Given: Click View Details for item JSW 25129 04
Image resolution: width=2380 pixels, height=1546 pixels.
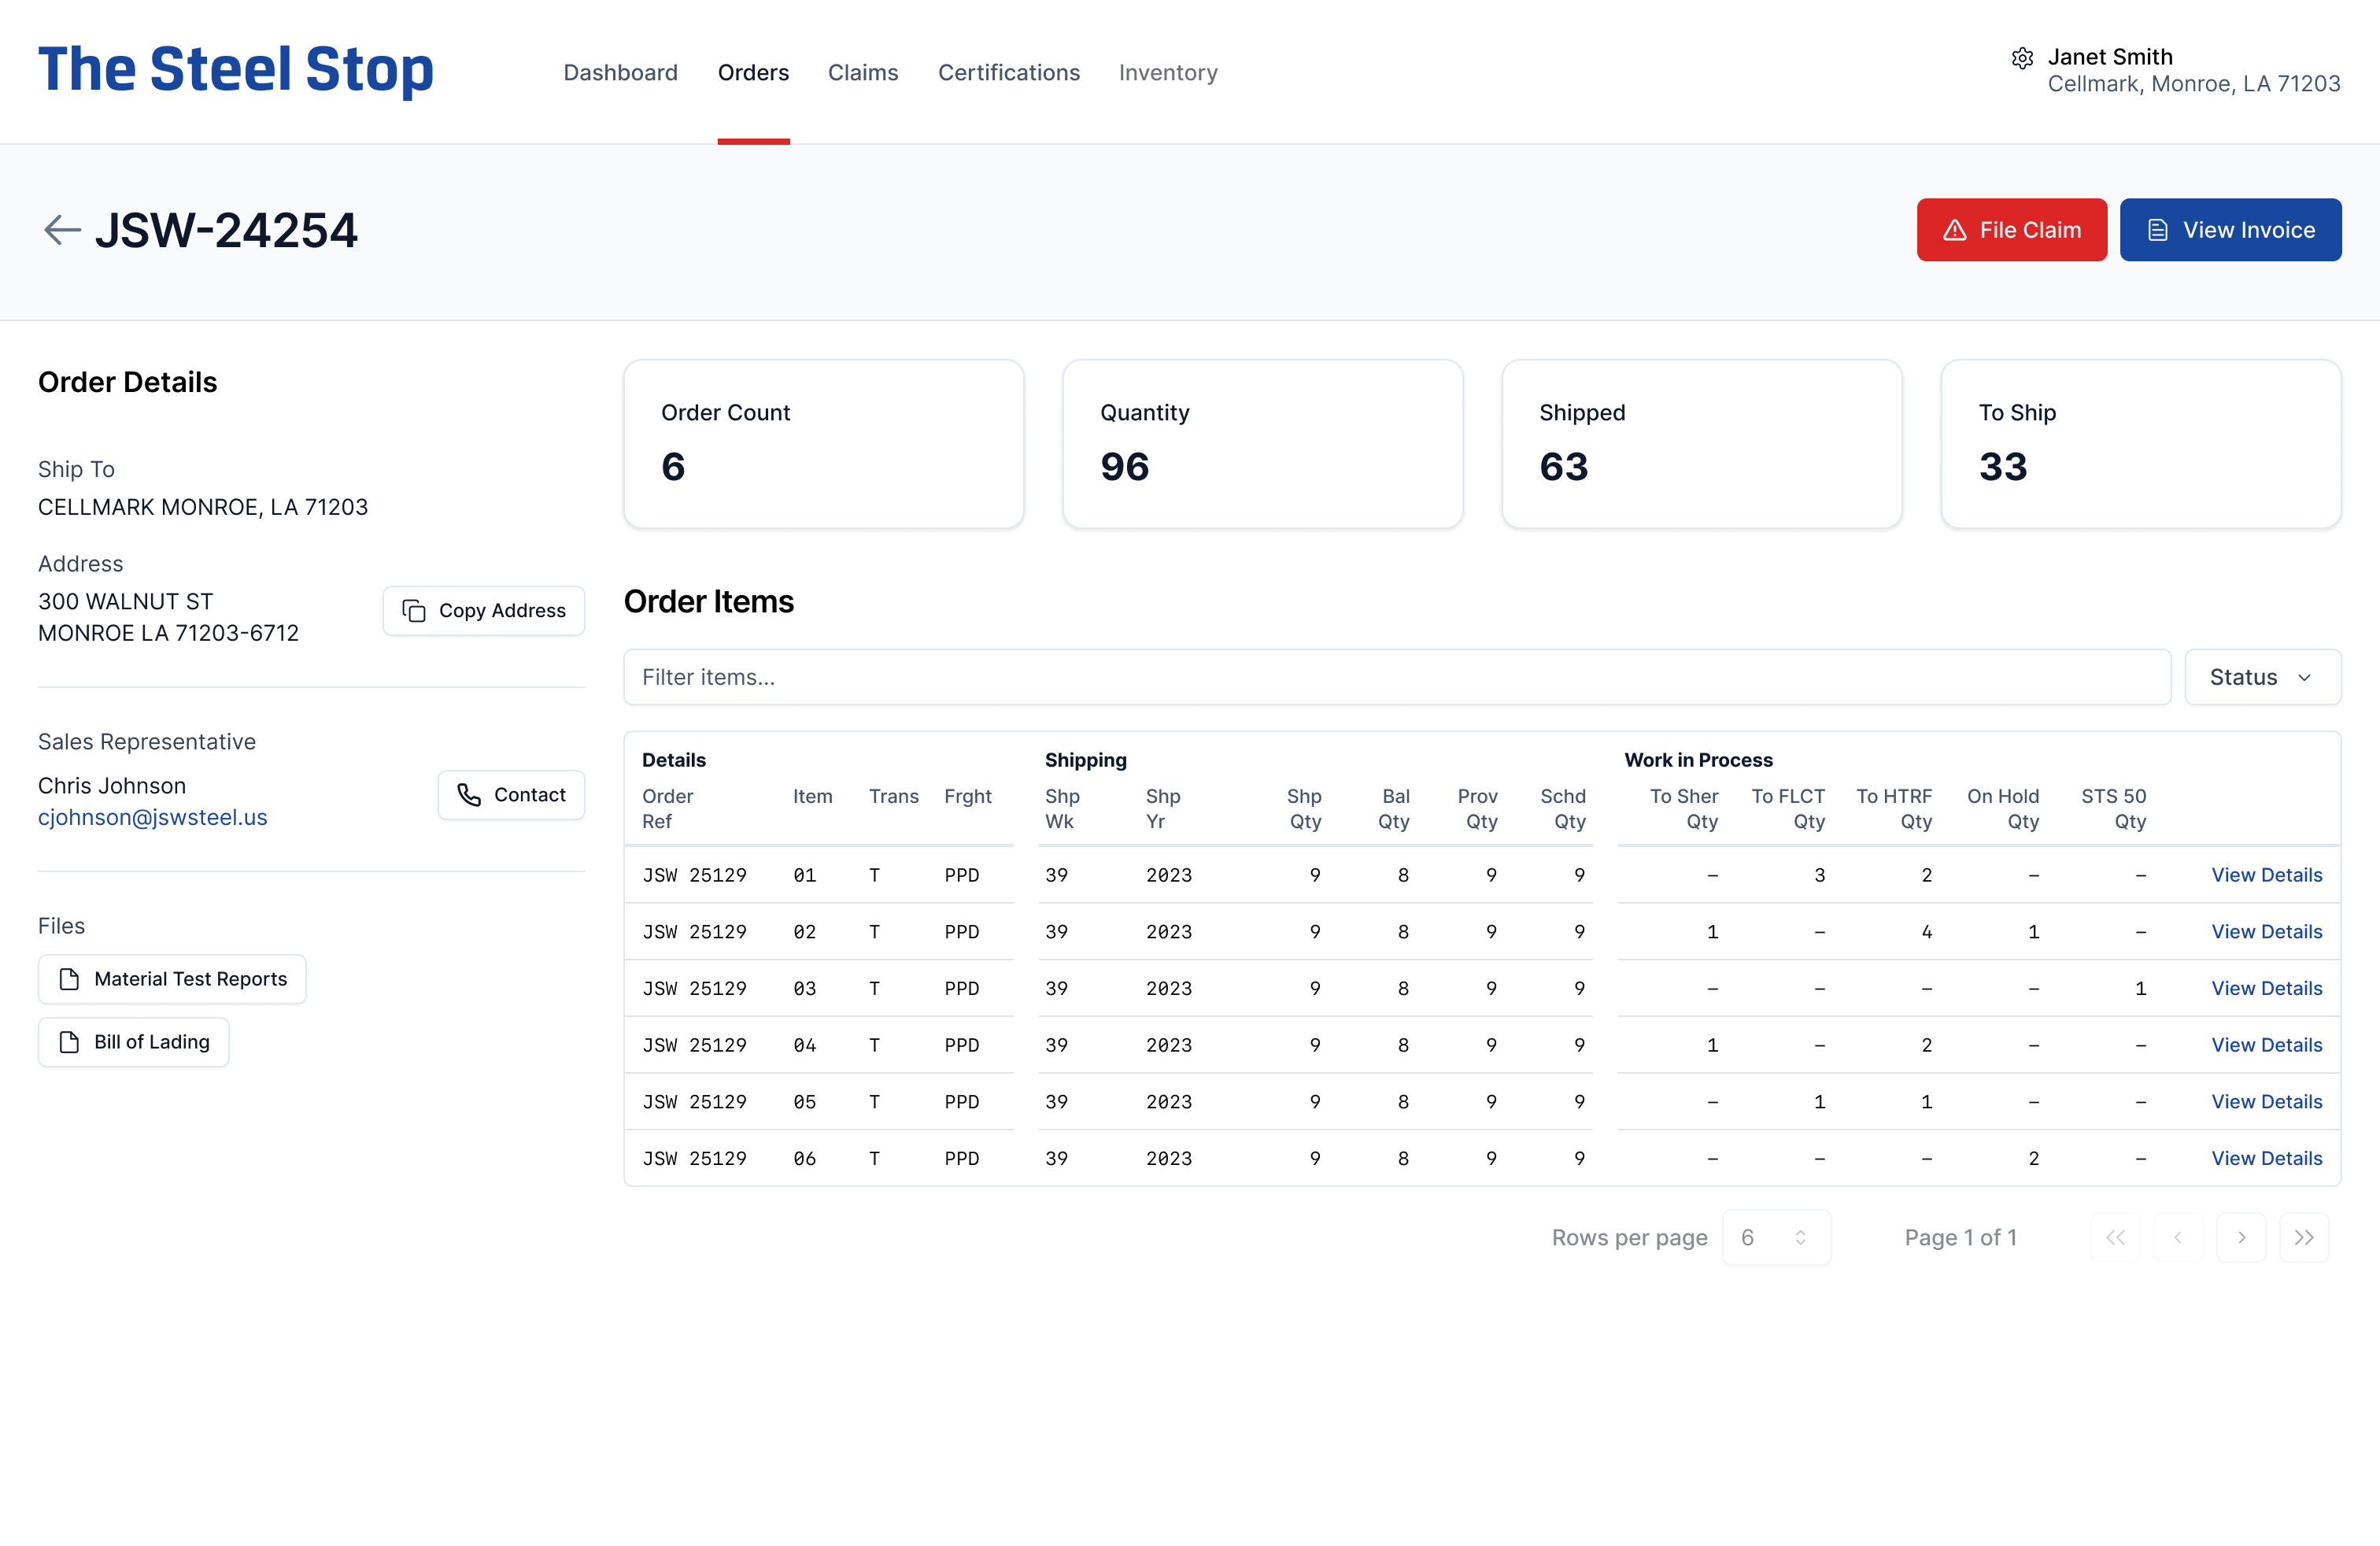Looking at the screenshot, I should click(x=2266, y=1045).
